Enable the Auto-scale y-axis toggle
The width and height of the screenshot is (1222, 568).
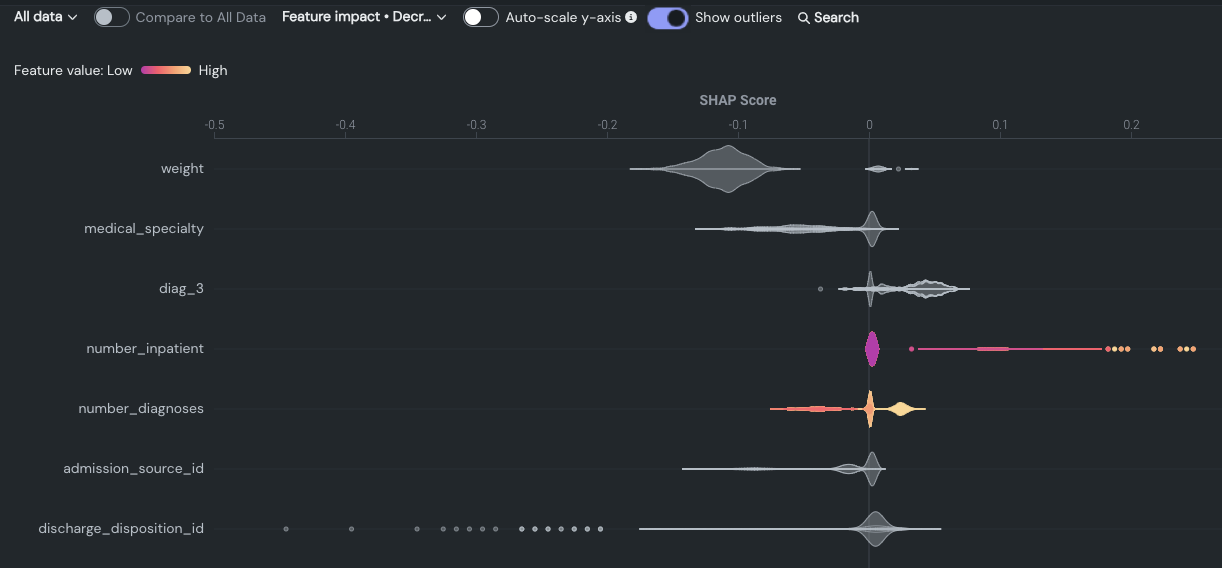[x=481, y=18]
